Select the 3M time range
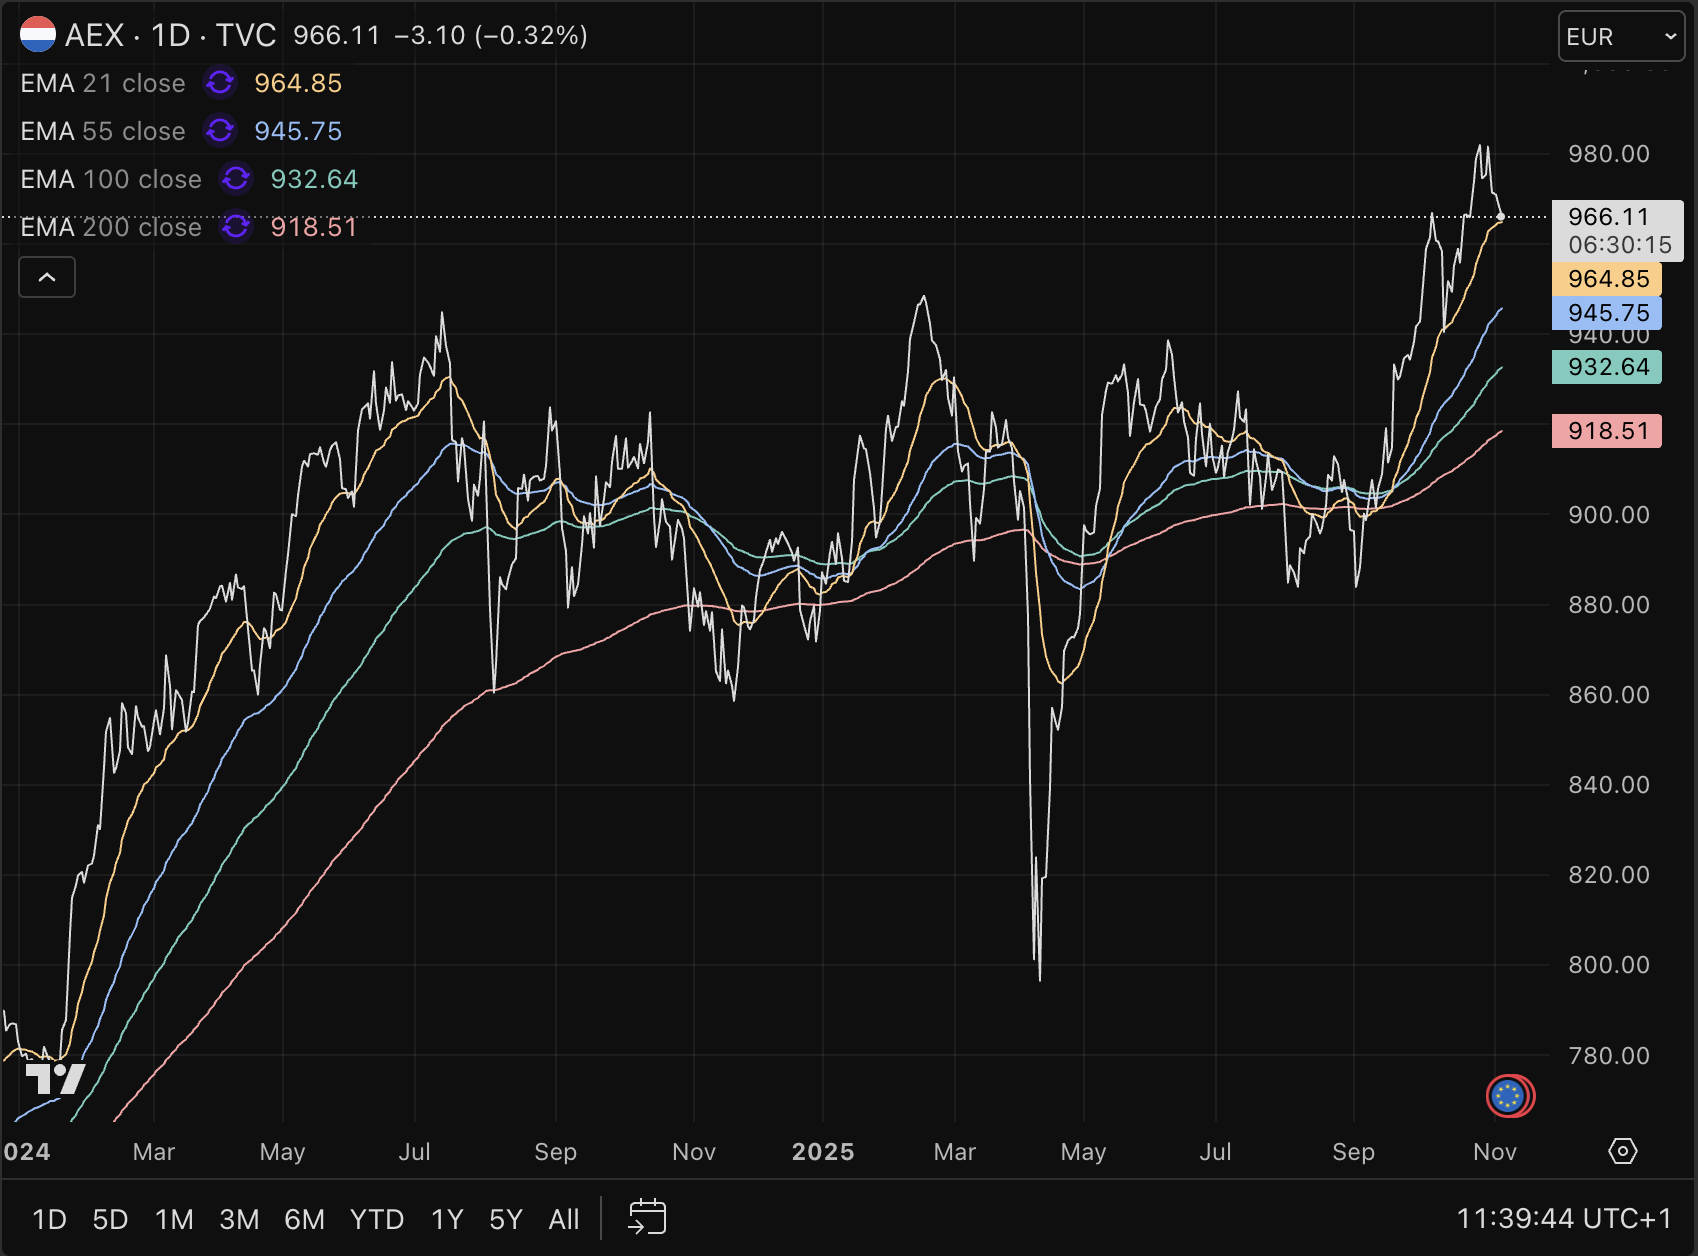 239,1219
